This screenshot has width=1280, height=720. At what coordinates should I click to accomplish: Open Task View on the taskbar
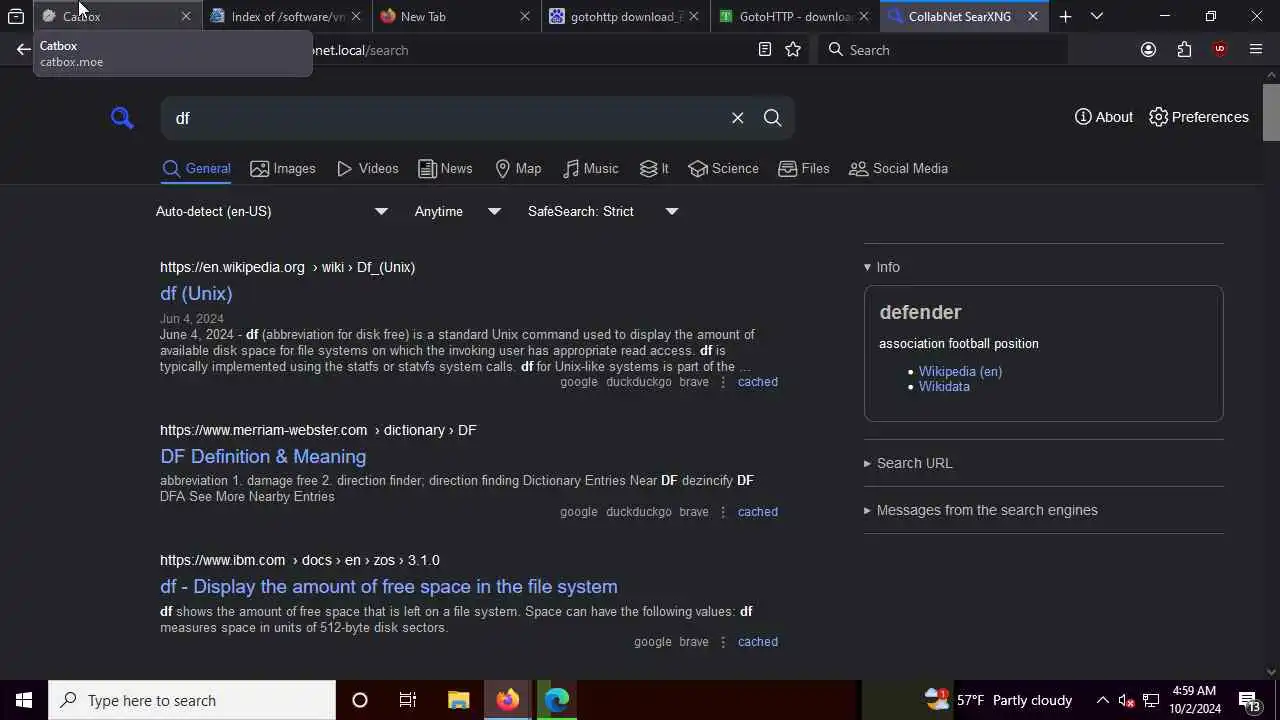(x=408, y=700)
